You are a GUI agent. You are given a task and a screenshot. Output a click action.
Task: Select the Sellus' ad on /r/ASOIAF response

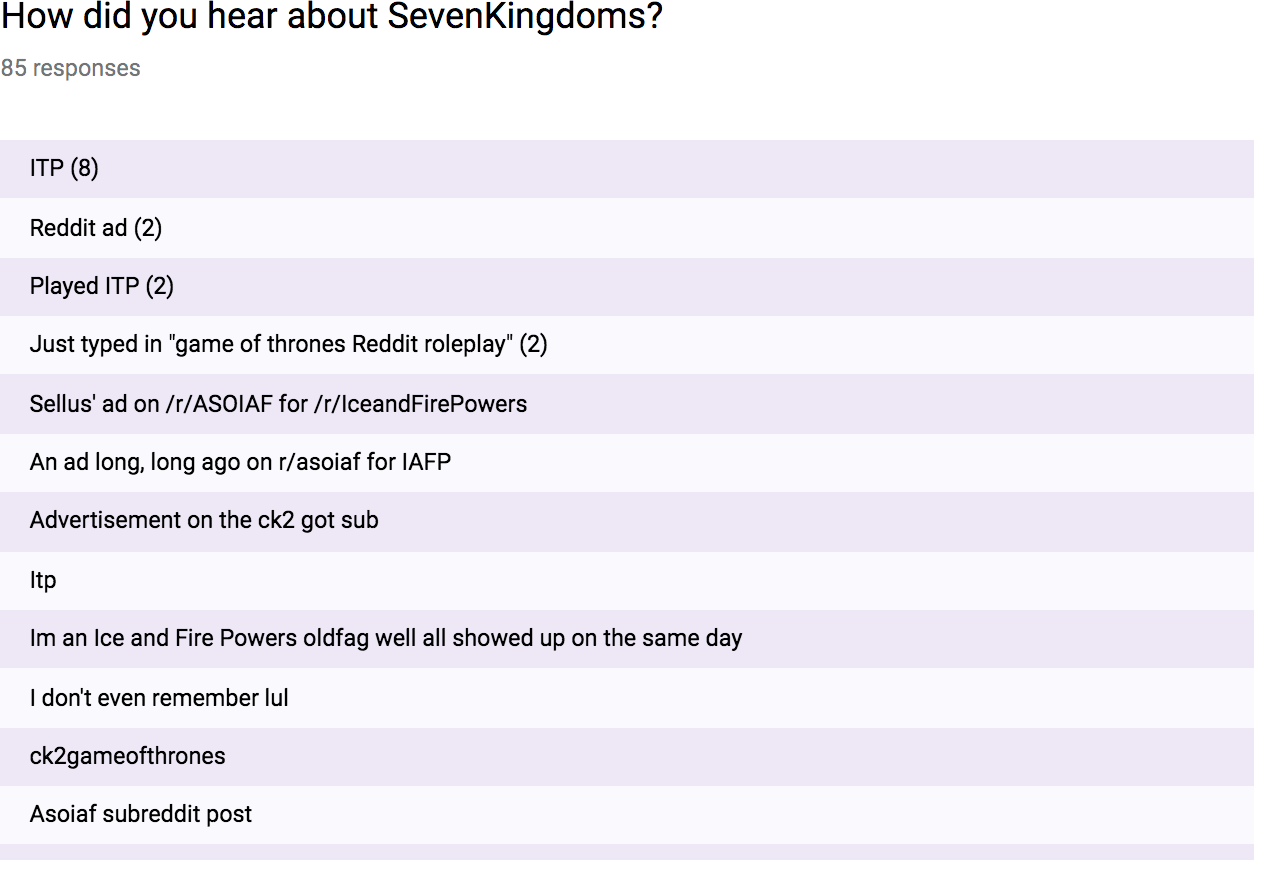[627, 403]
